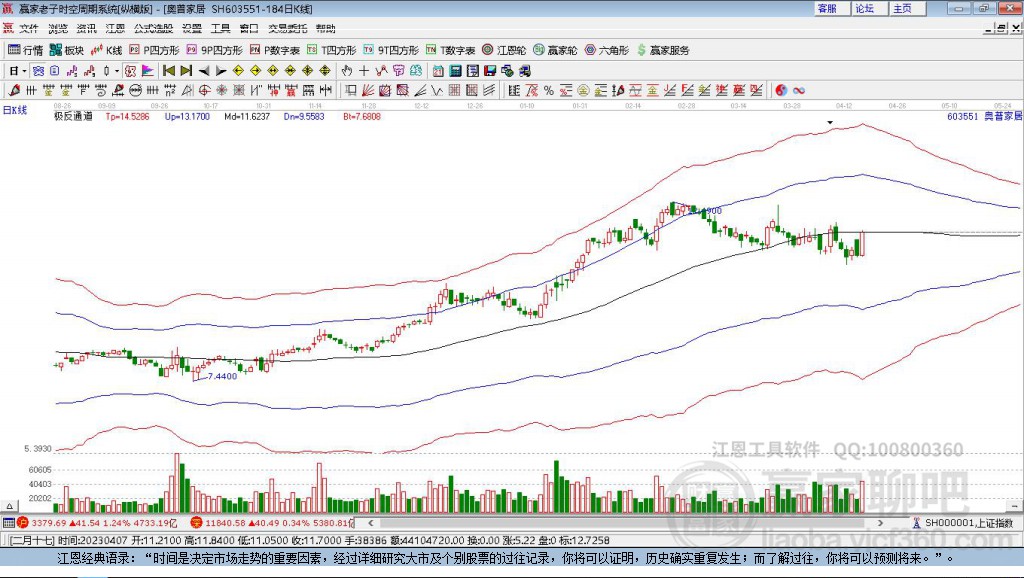The width and height of the screenshot is (1024, 578).
Task: Click the yin-yang taiji icon
Action: 781,91
